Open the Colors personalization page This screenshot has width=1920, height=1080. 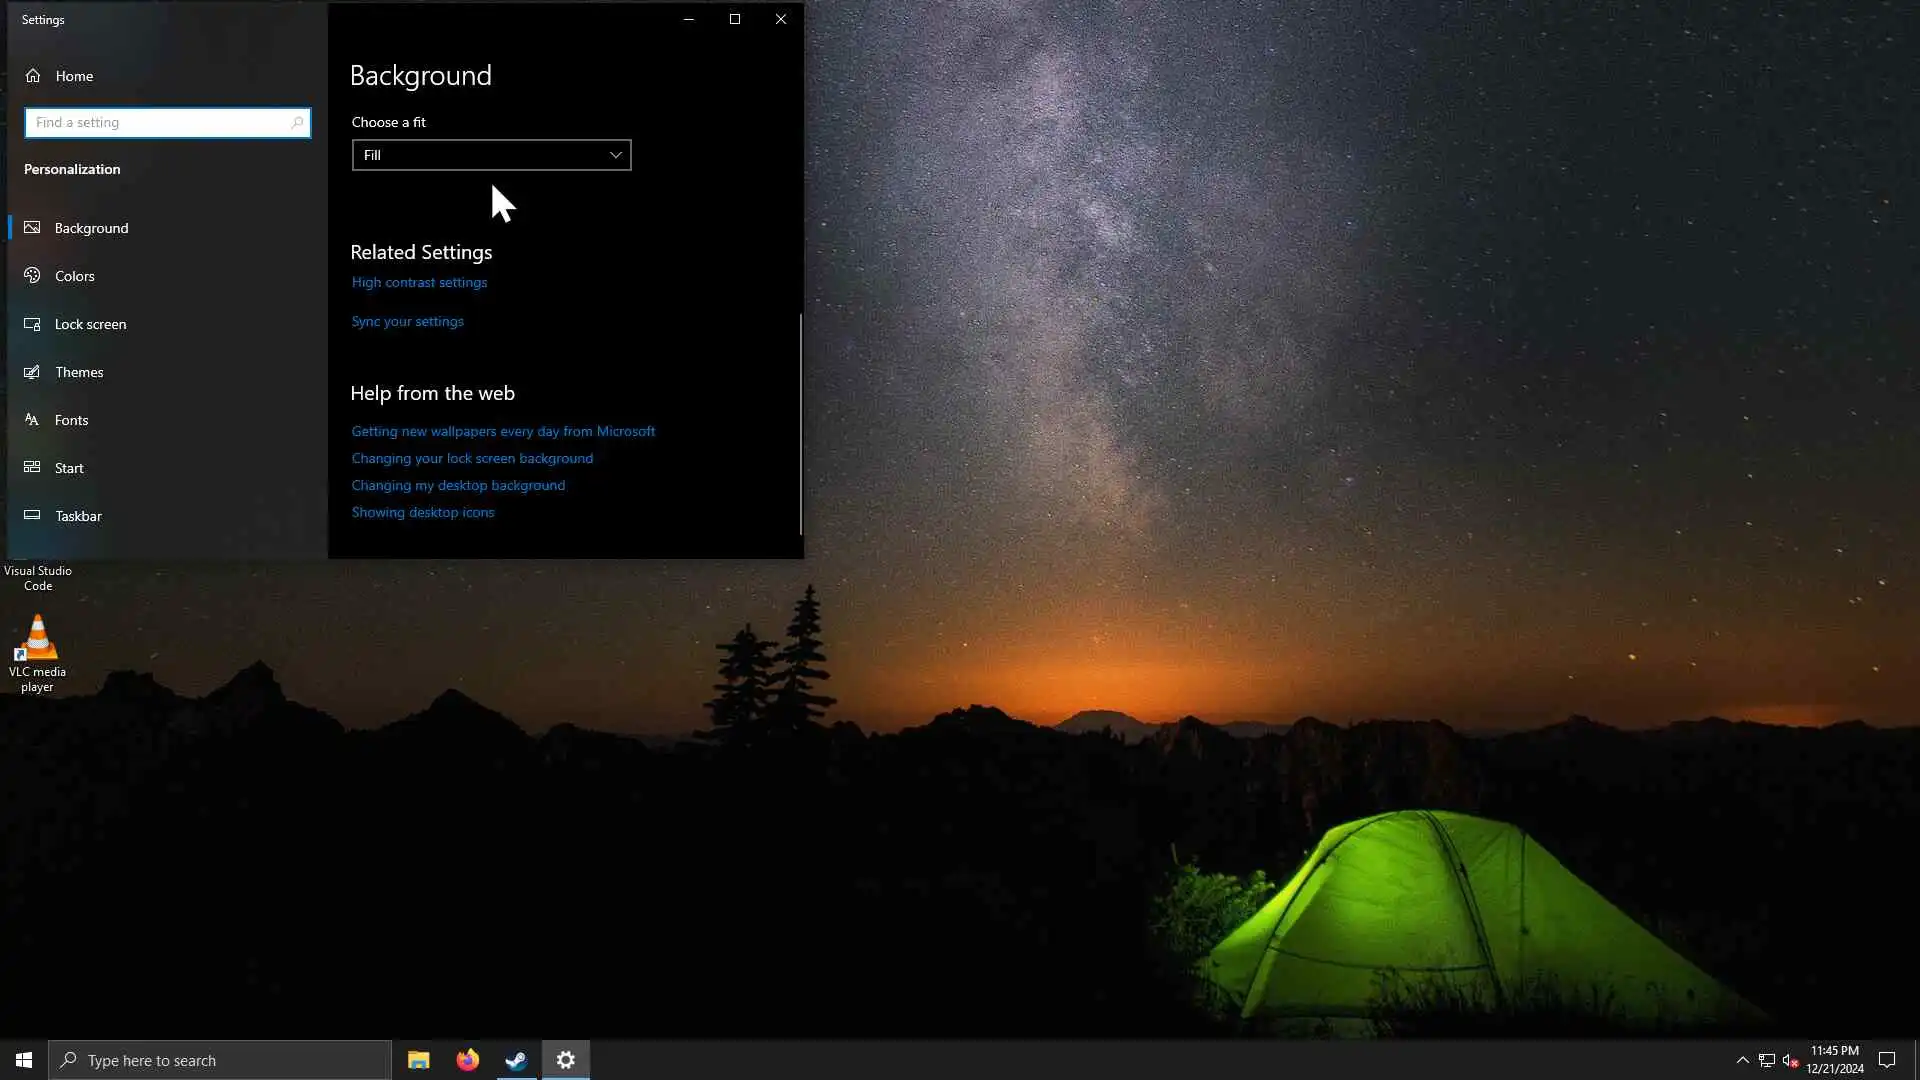click(75, 276)
